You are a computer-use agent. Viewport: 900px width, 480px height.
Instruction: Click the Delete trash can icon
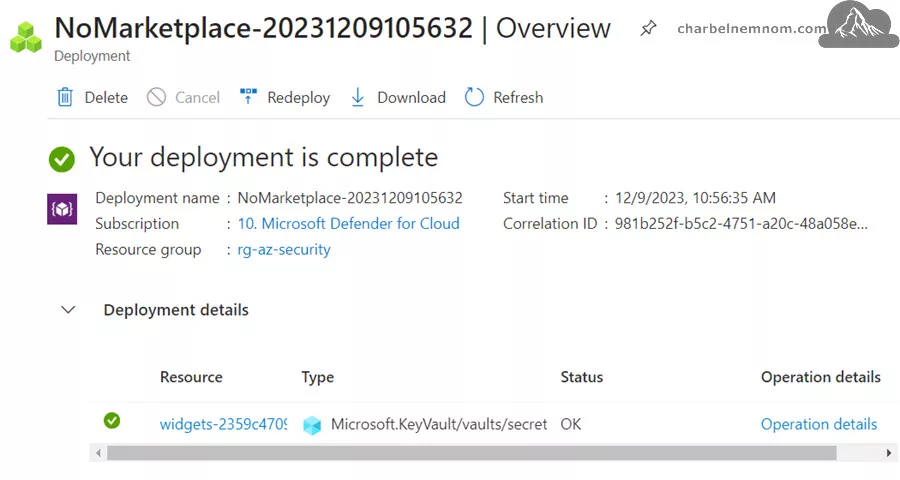click(65, 97)
